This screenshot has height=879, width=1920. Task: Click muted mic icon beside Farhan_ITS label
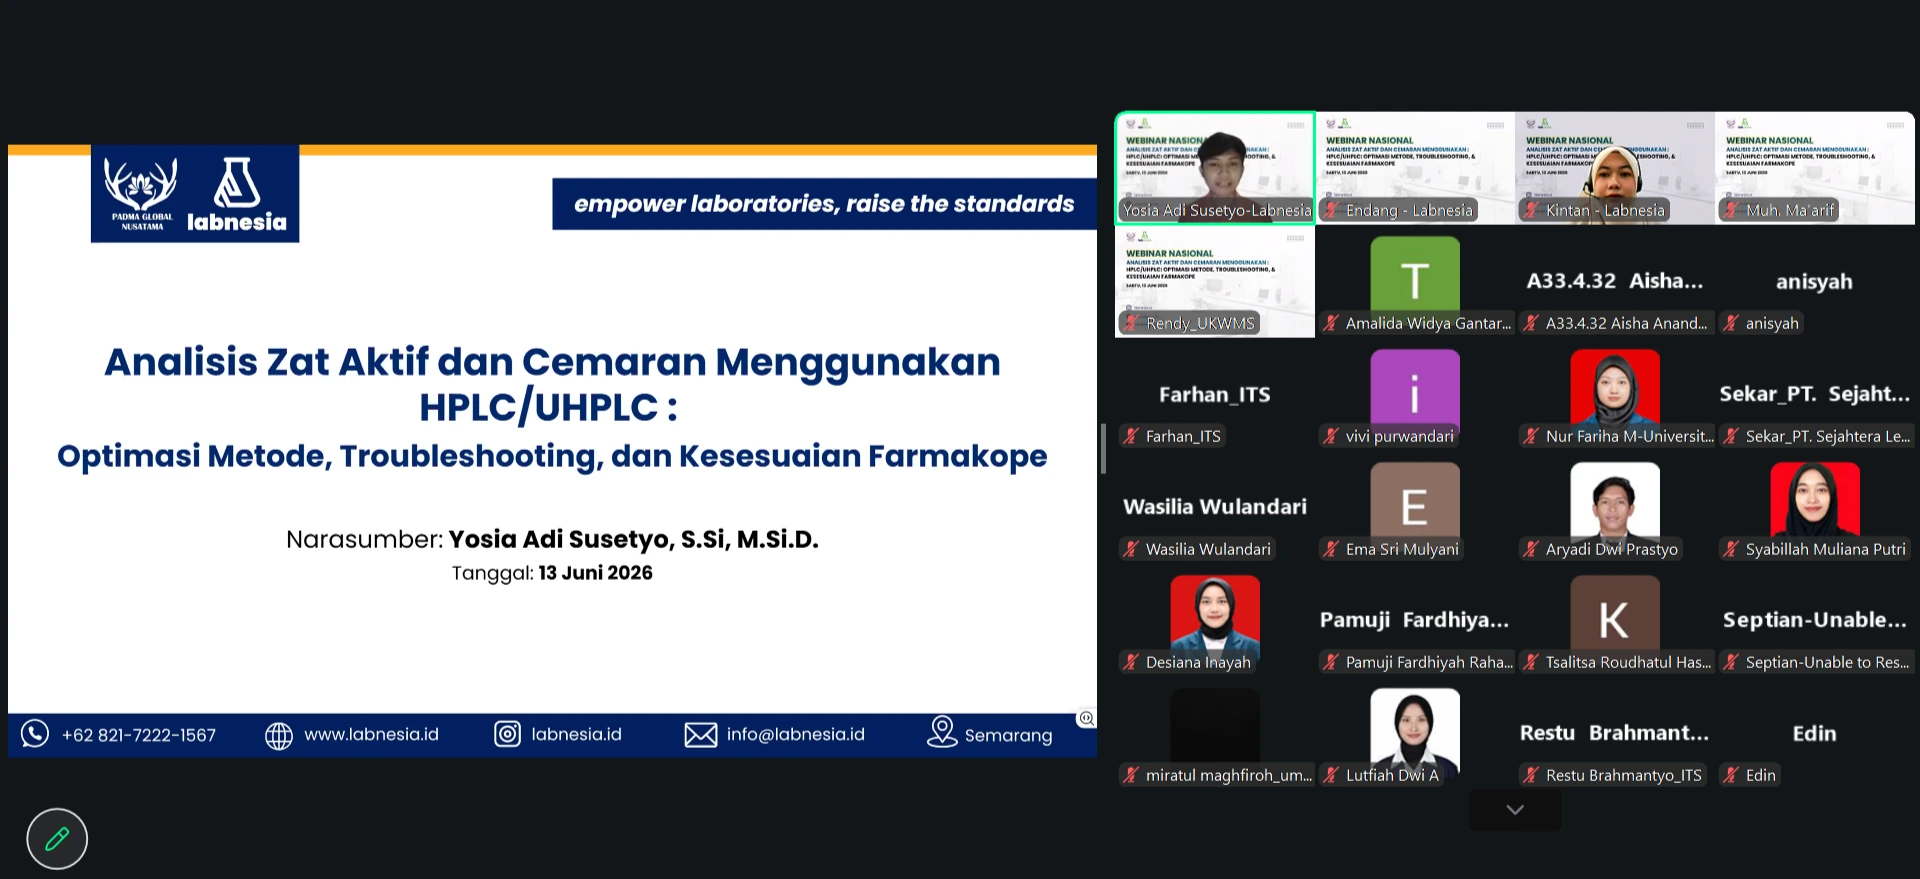(1131, 436)
